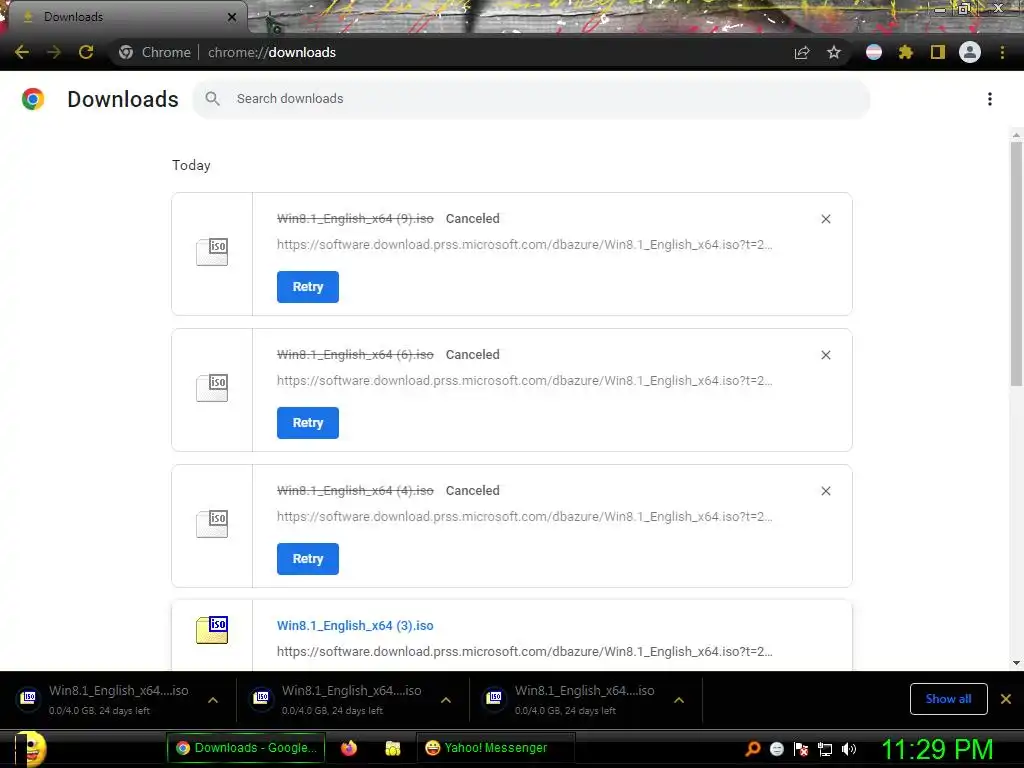
Task: Launch Firefox from the taskbar
Action: (349, 748)
